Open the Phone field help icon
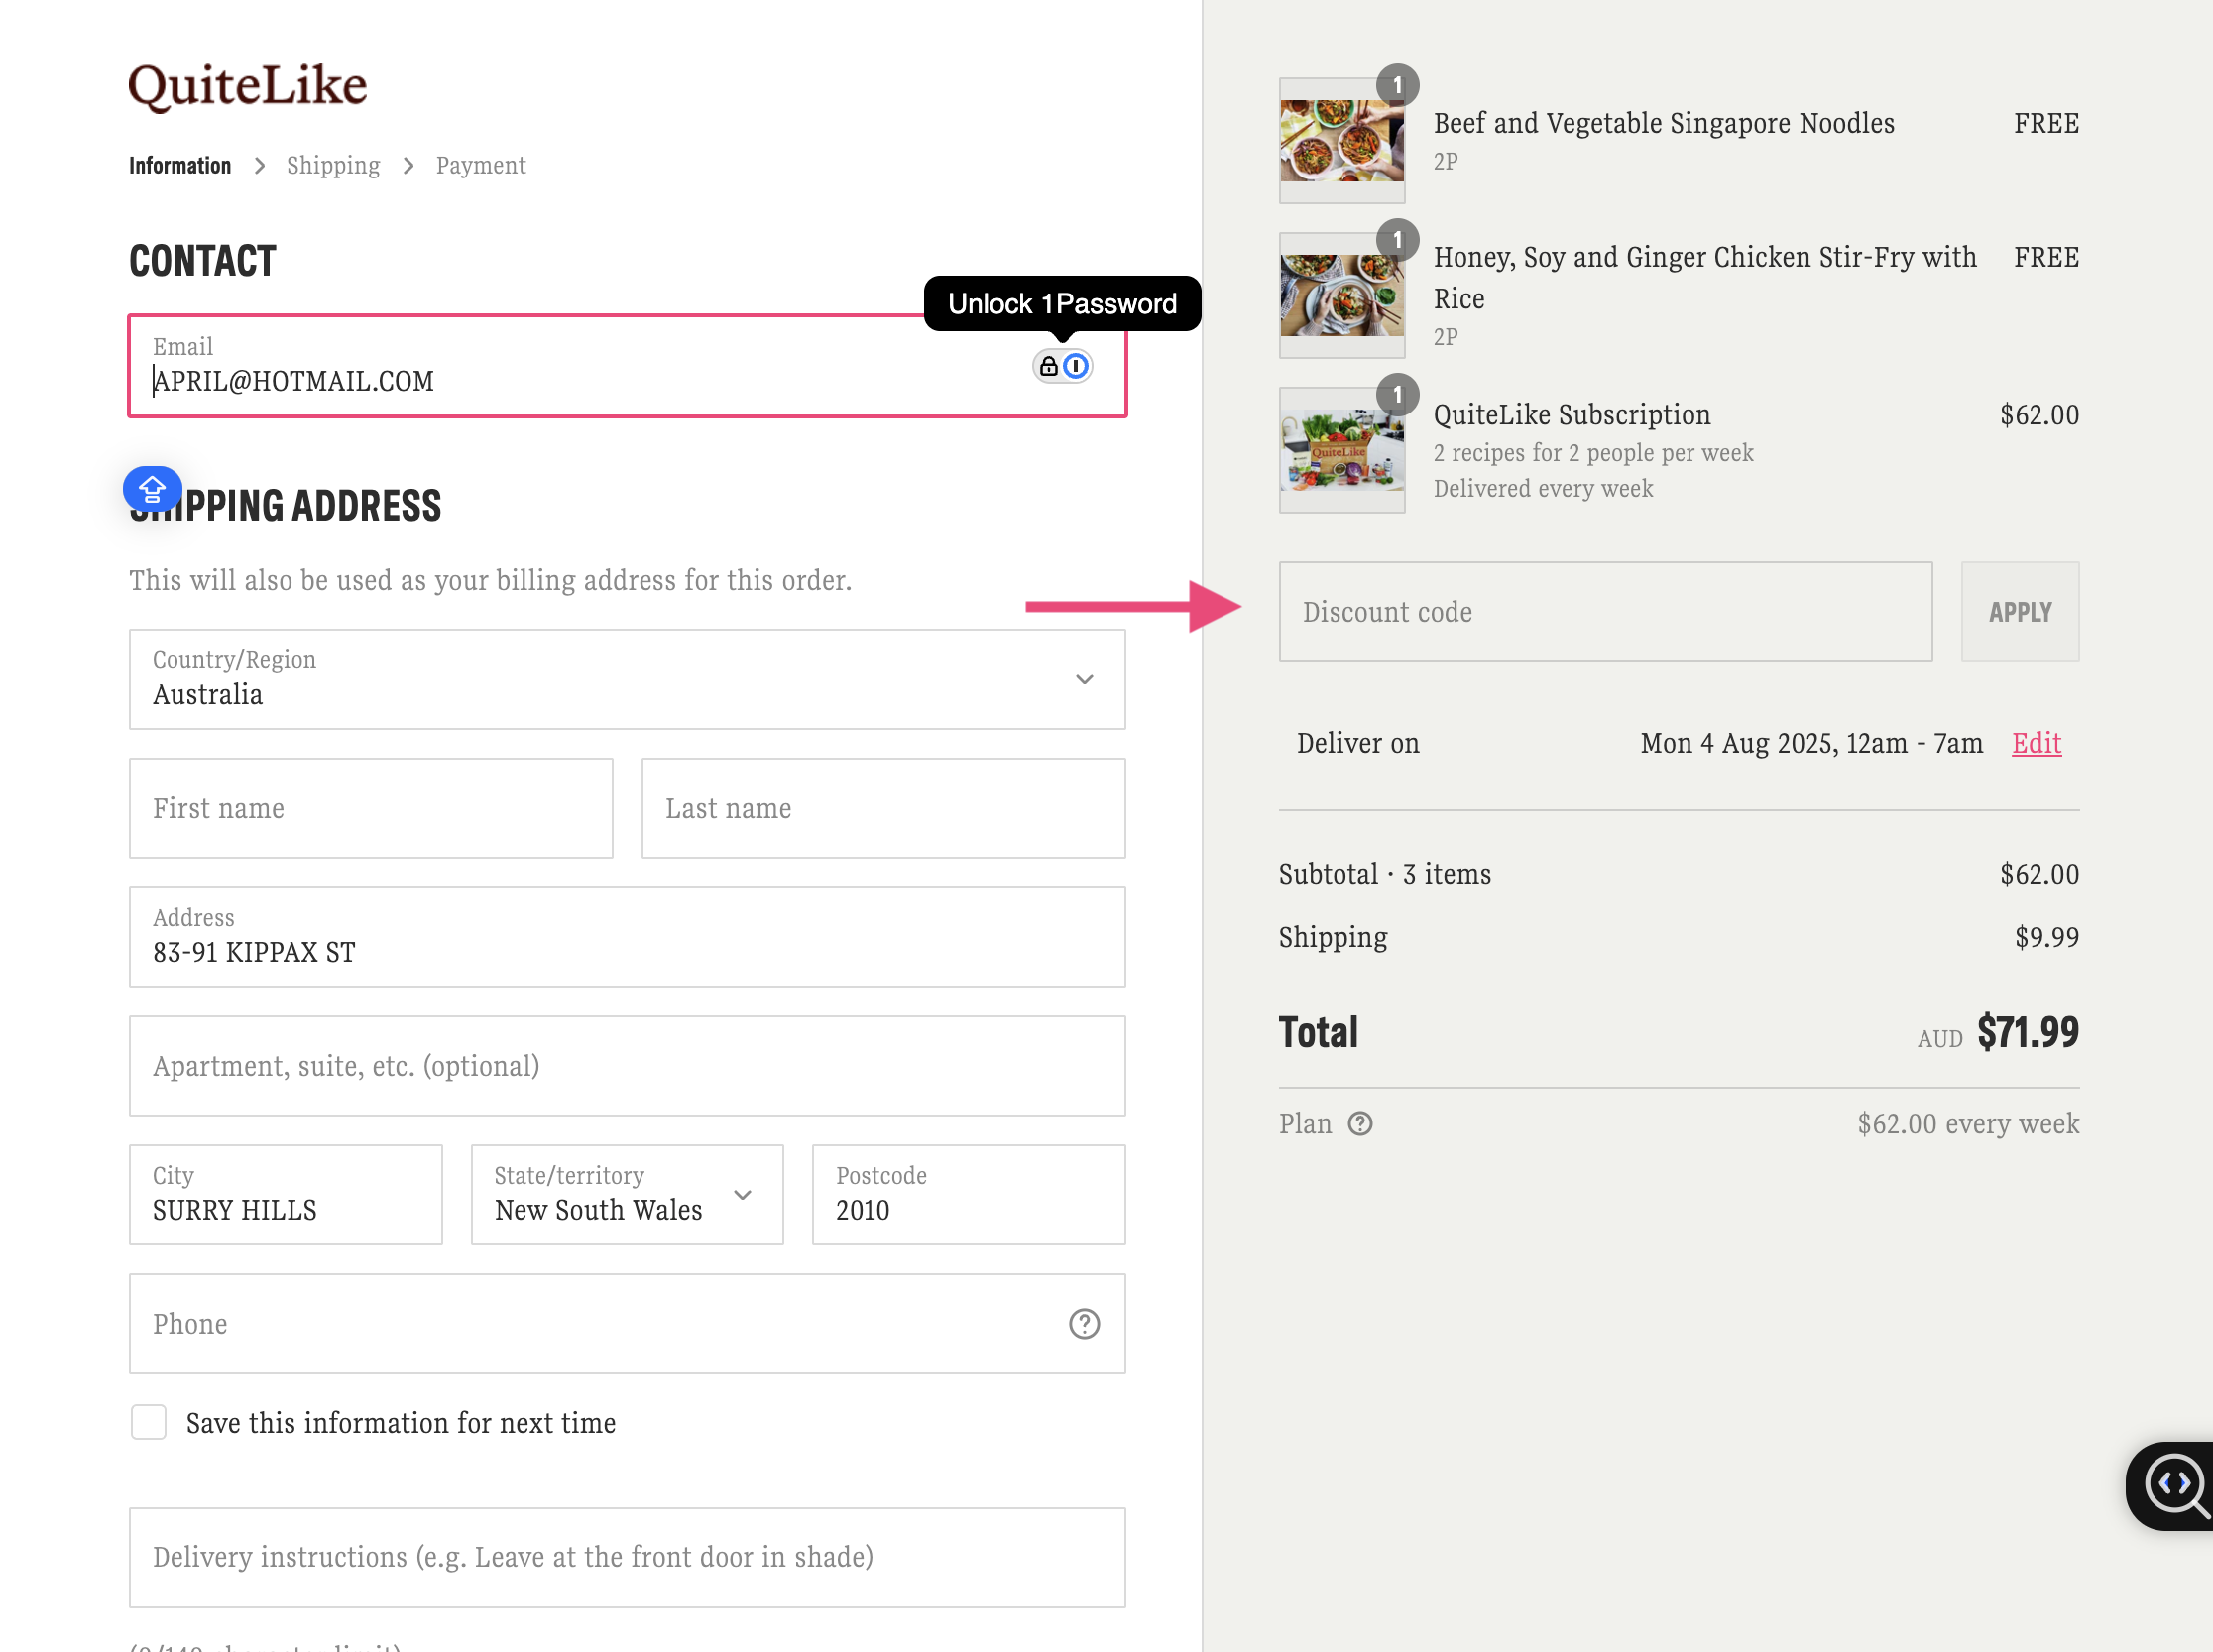2213x1652 pixels. tap(1084, 1324)
